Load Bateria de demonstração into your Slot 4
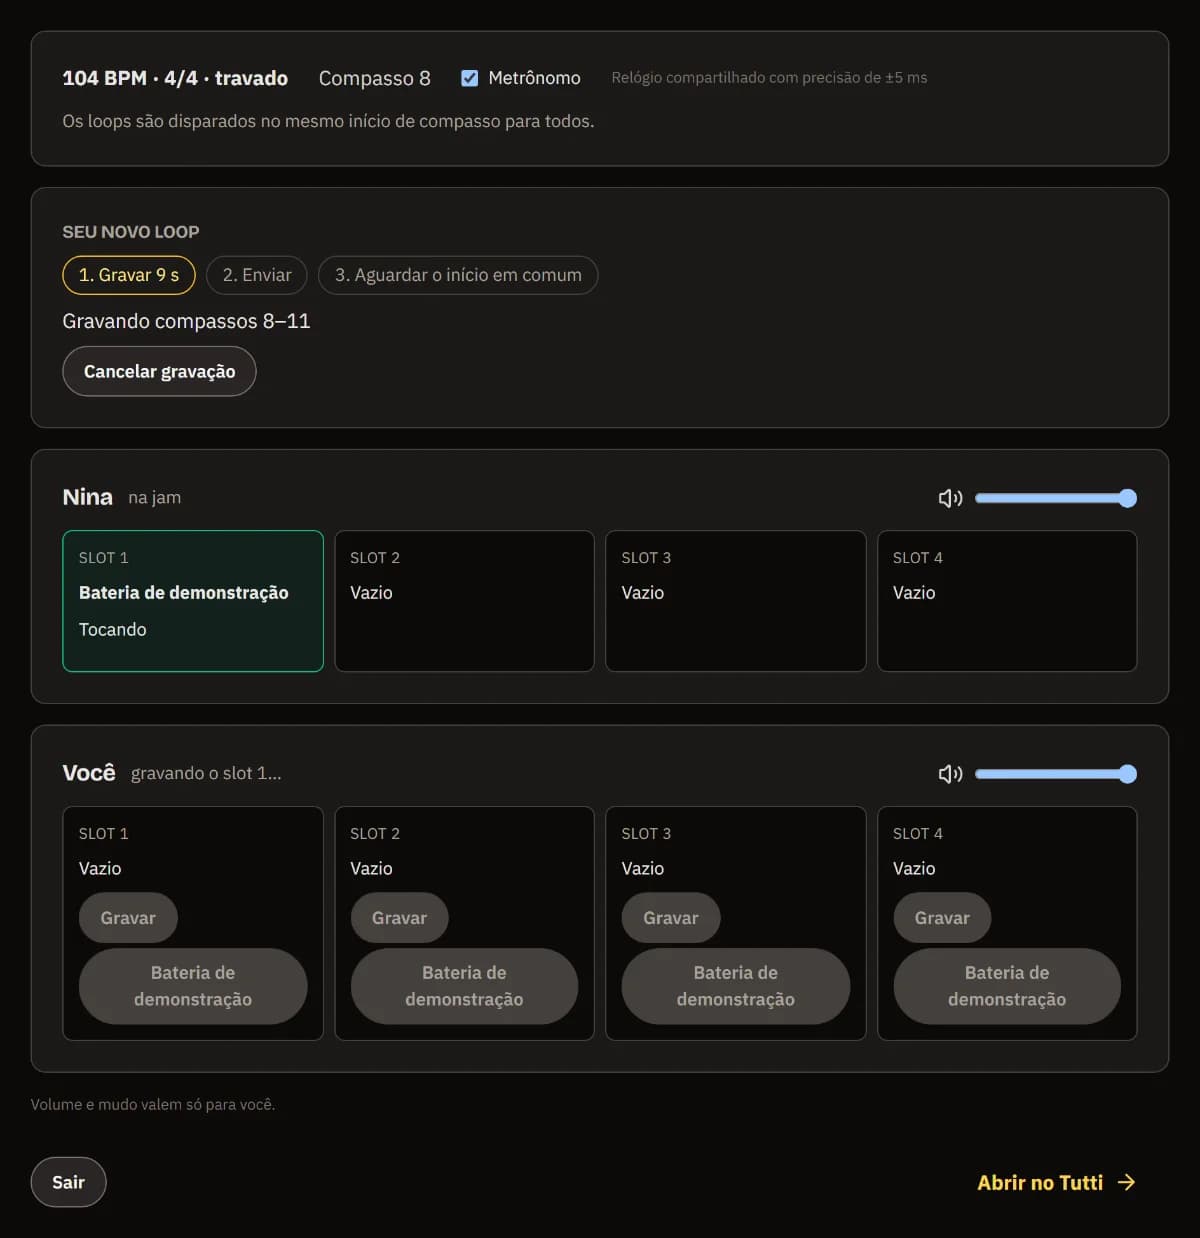This screenshot has height=1238, width=1200. click(1007, 986)
